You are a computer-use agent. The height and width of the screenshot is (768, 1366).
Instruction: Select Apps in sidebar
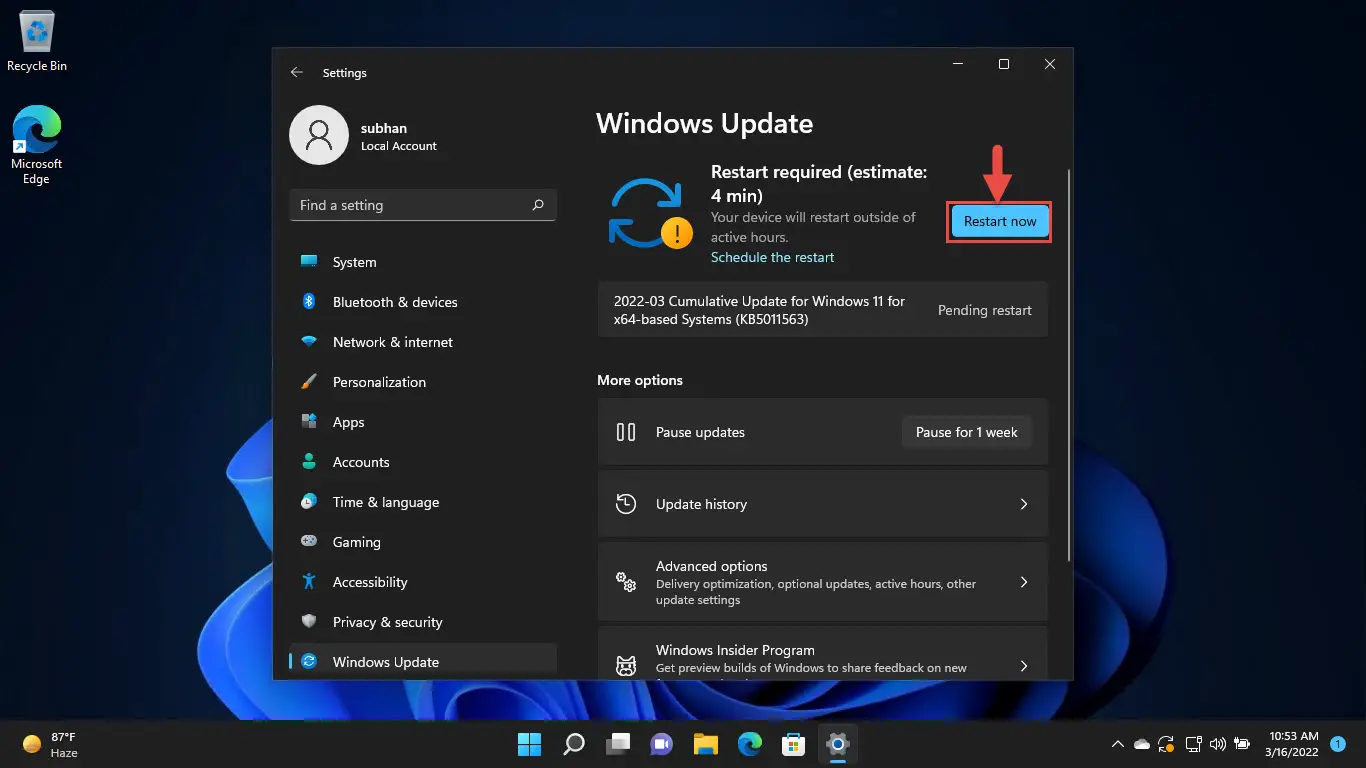422,422
